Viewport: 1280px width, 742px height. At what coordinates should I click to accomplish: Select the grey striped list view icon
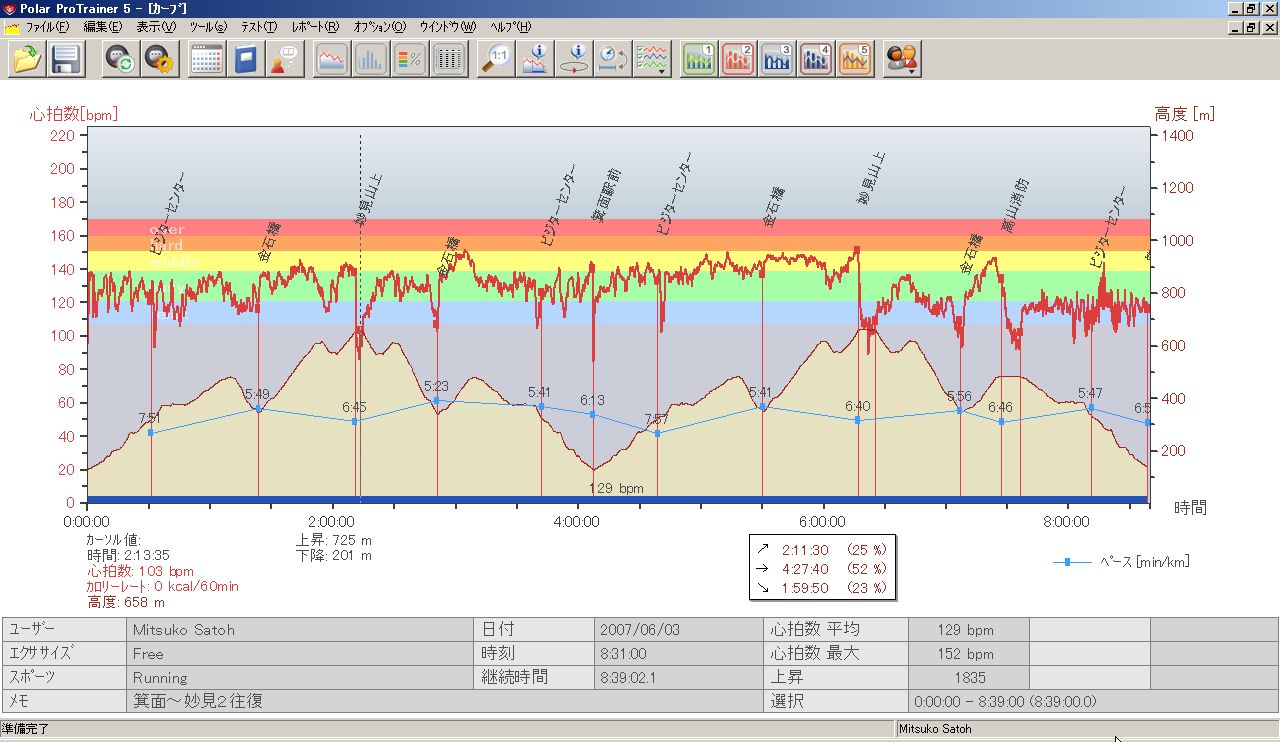tap(449, 59)
